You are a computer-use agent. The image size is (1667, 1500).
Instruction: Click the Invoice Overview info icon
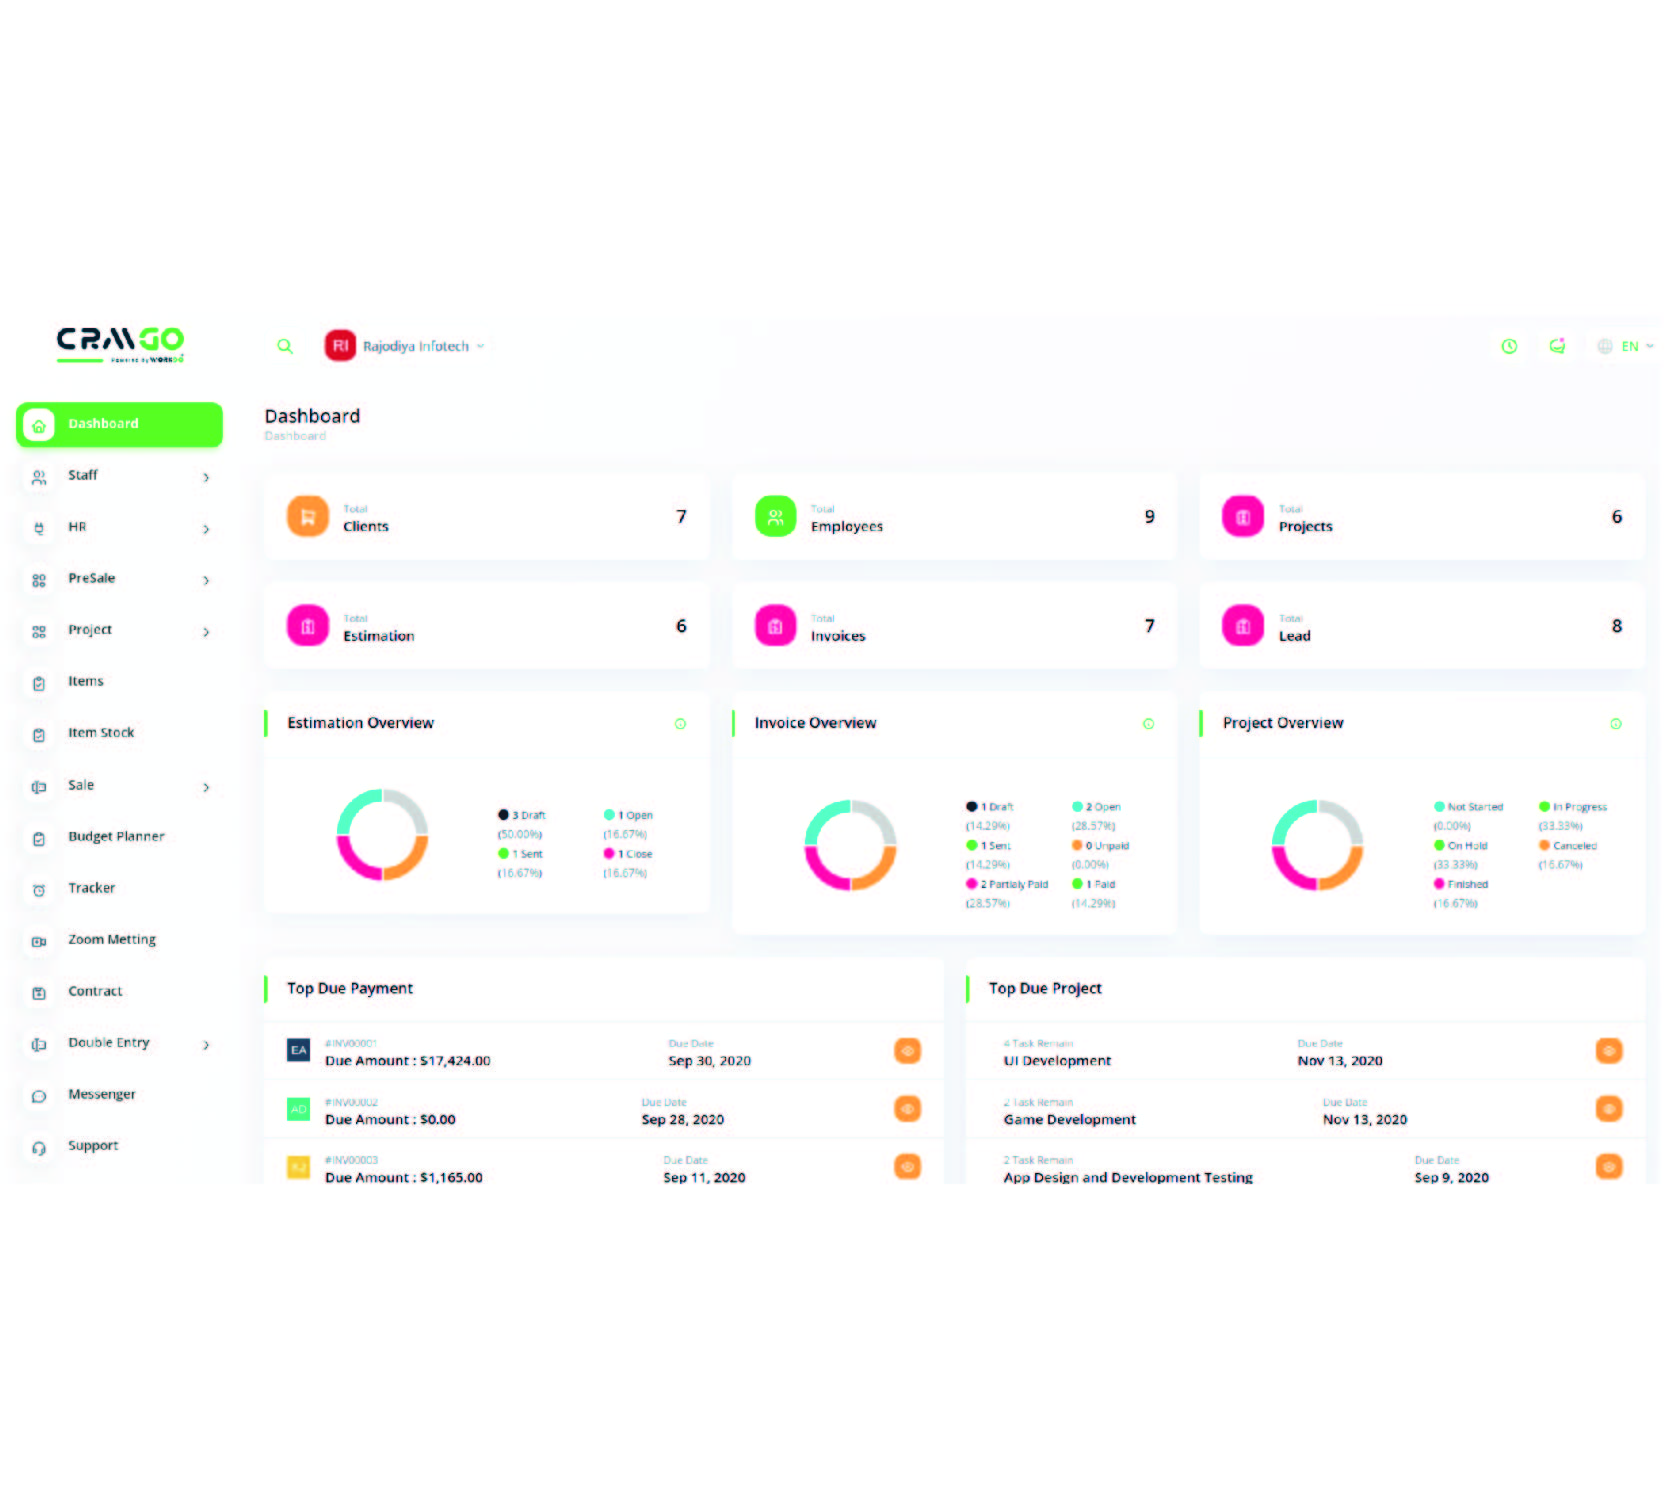pos(1148,724)
